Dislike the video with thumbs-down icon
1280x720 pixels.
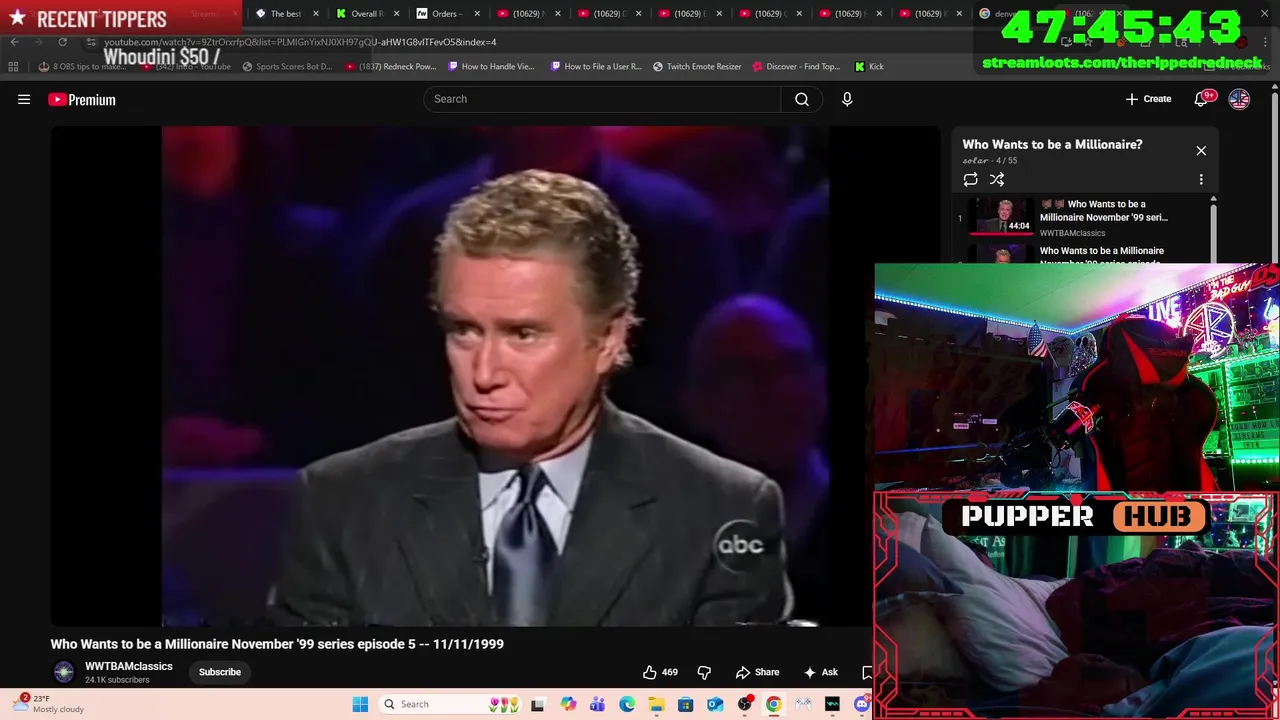[704, 672]
